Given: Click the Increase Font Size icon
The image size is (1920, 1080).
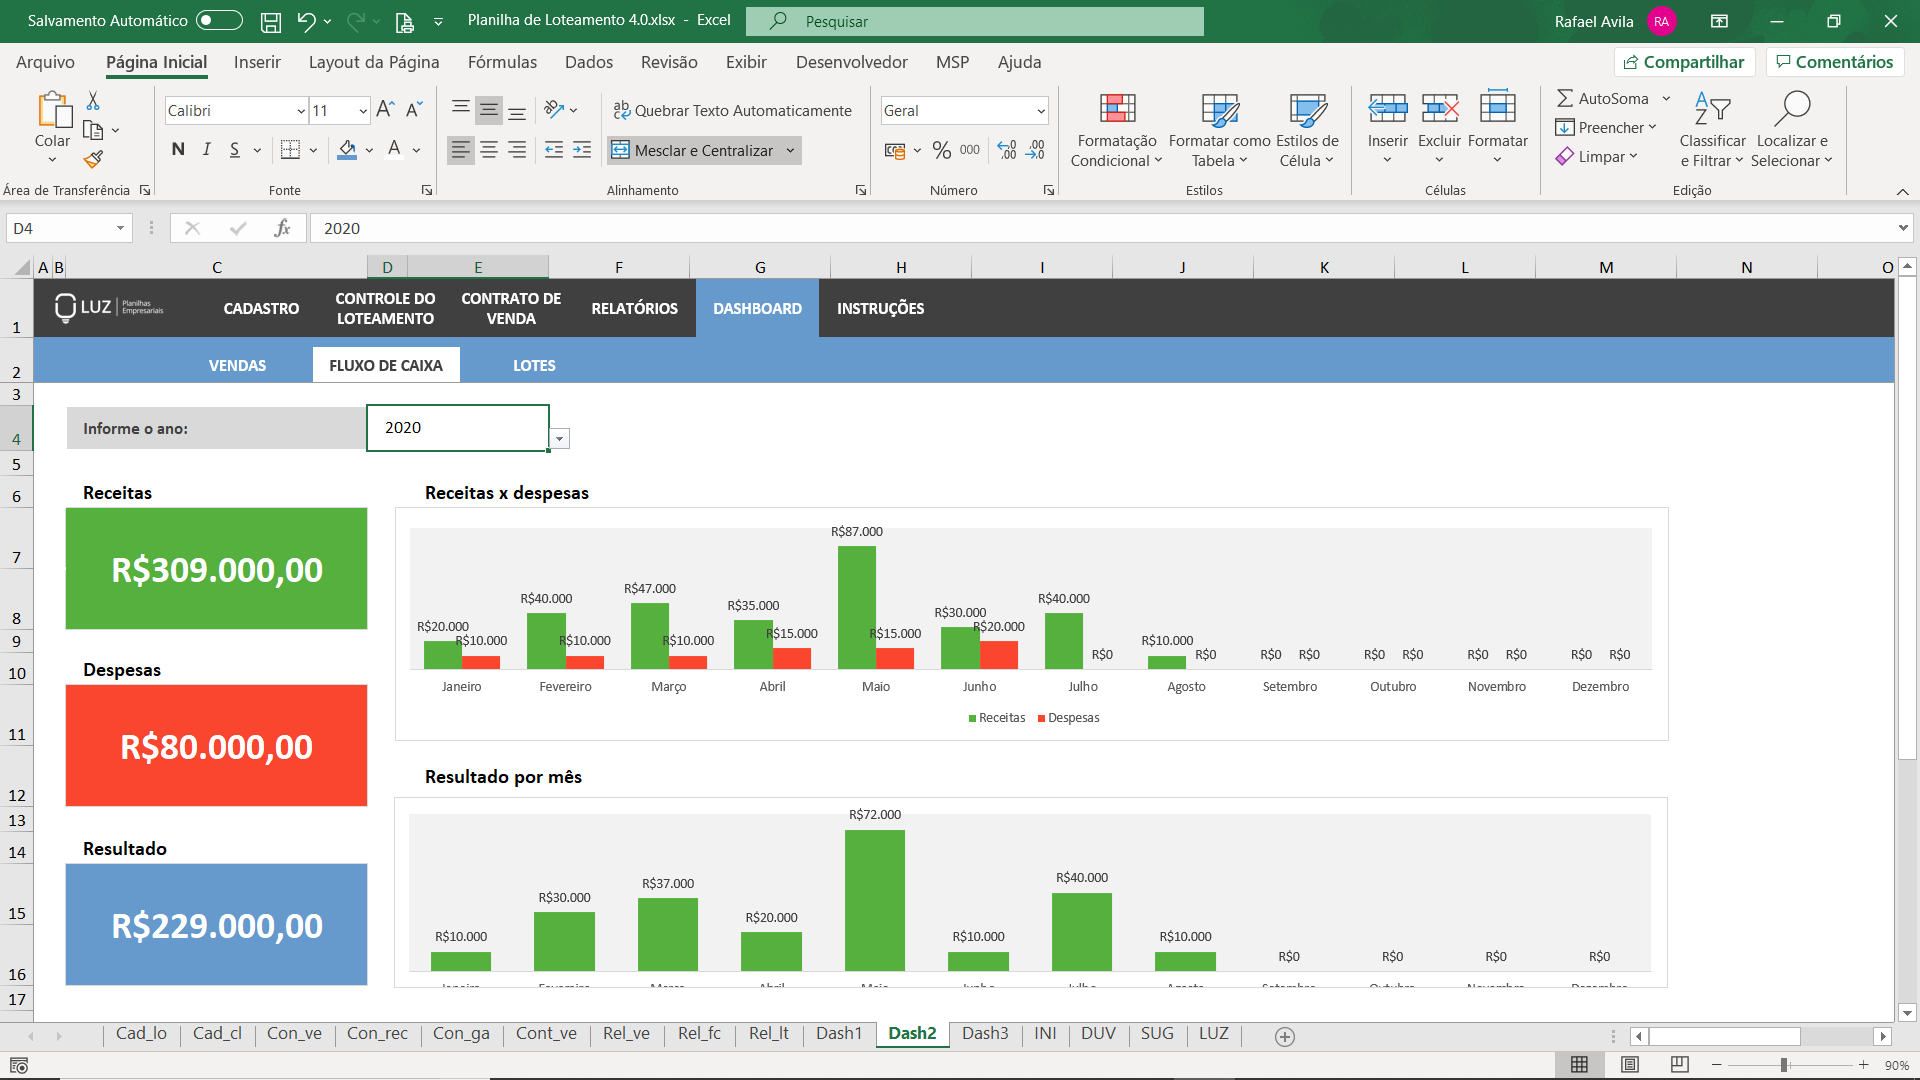Looking at the screenshot, I should (385, 110).
